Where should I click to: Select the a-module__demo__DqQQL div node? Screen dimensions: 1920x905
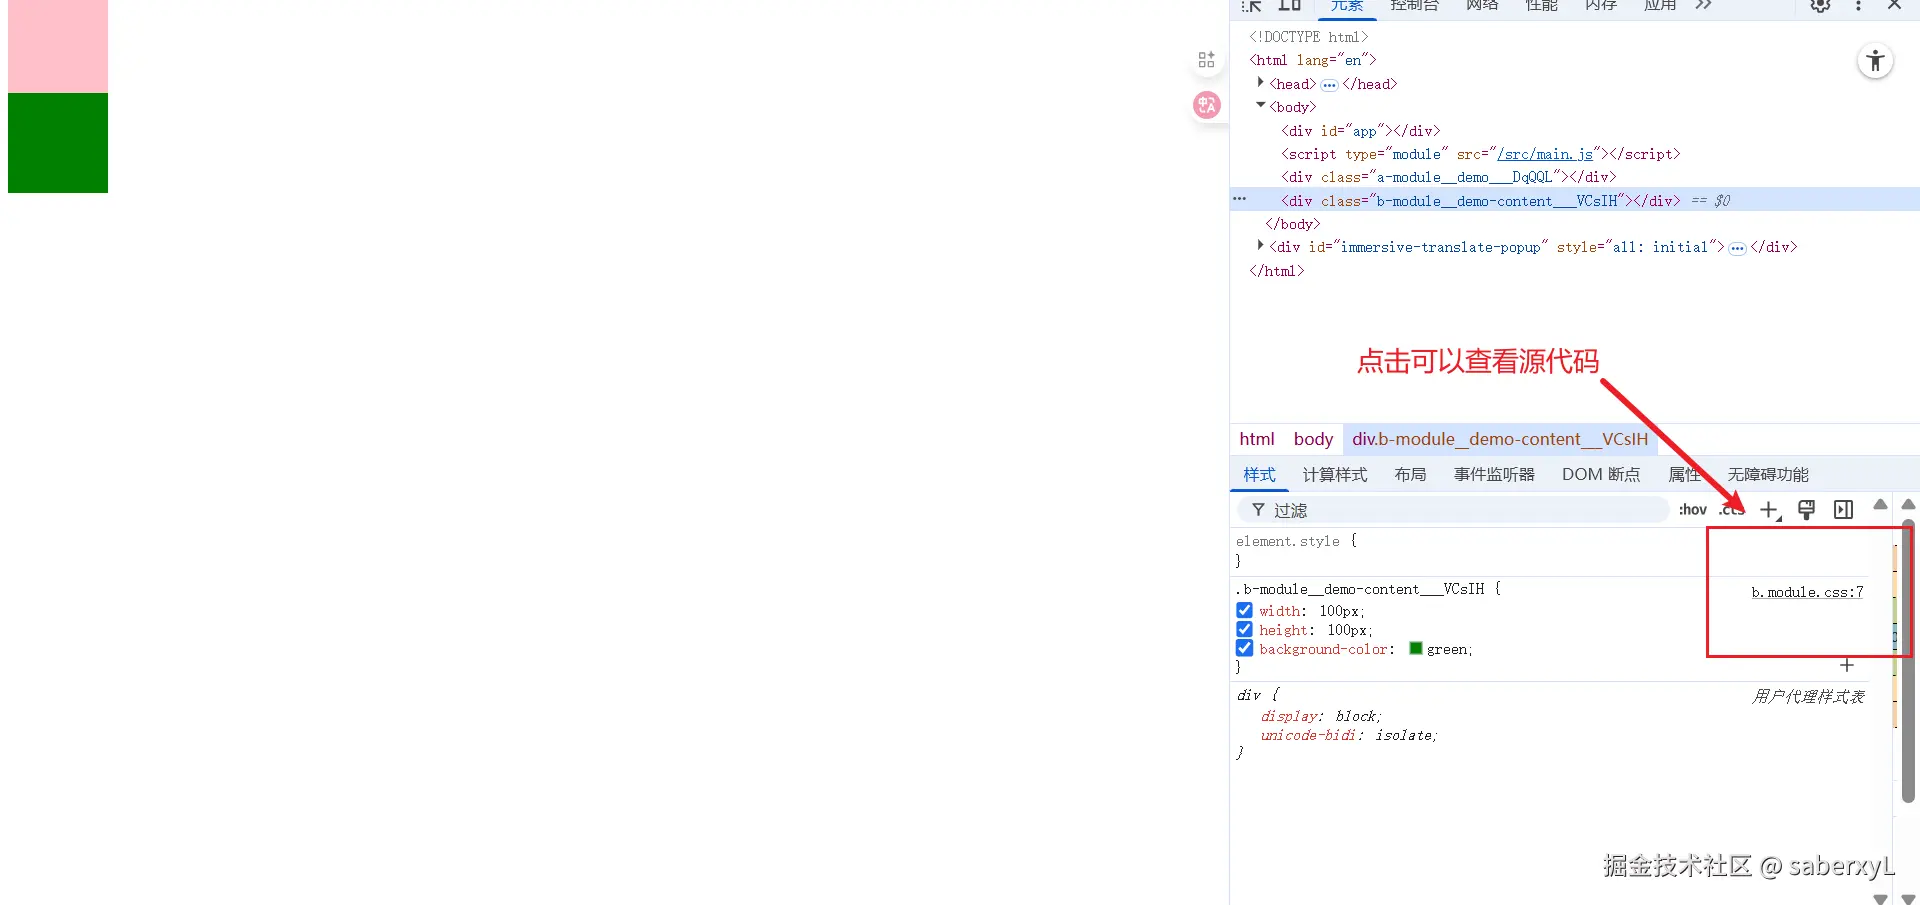coord(1449,177)
